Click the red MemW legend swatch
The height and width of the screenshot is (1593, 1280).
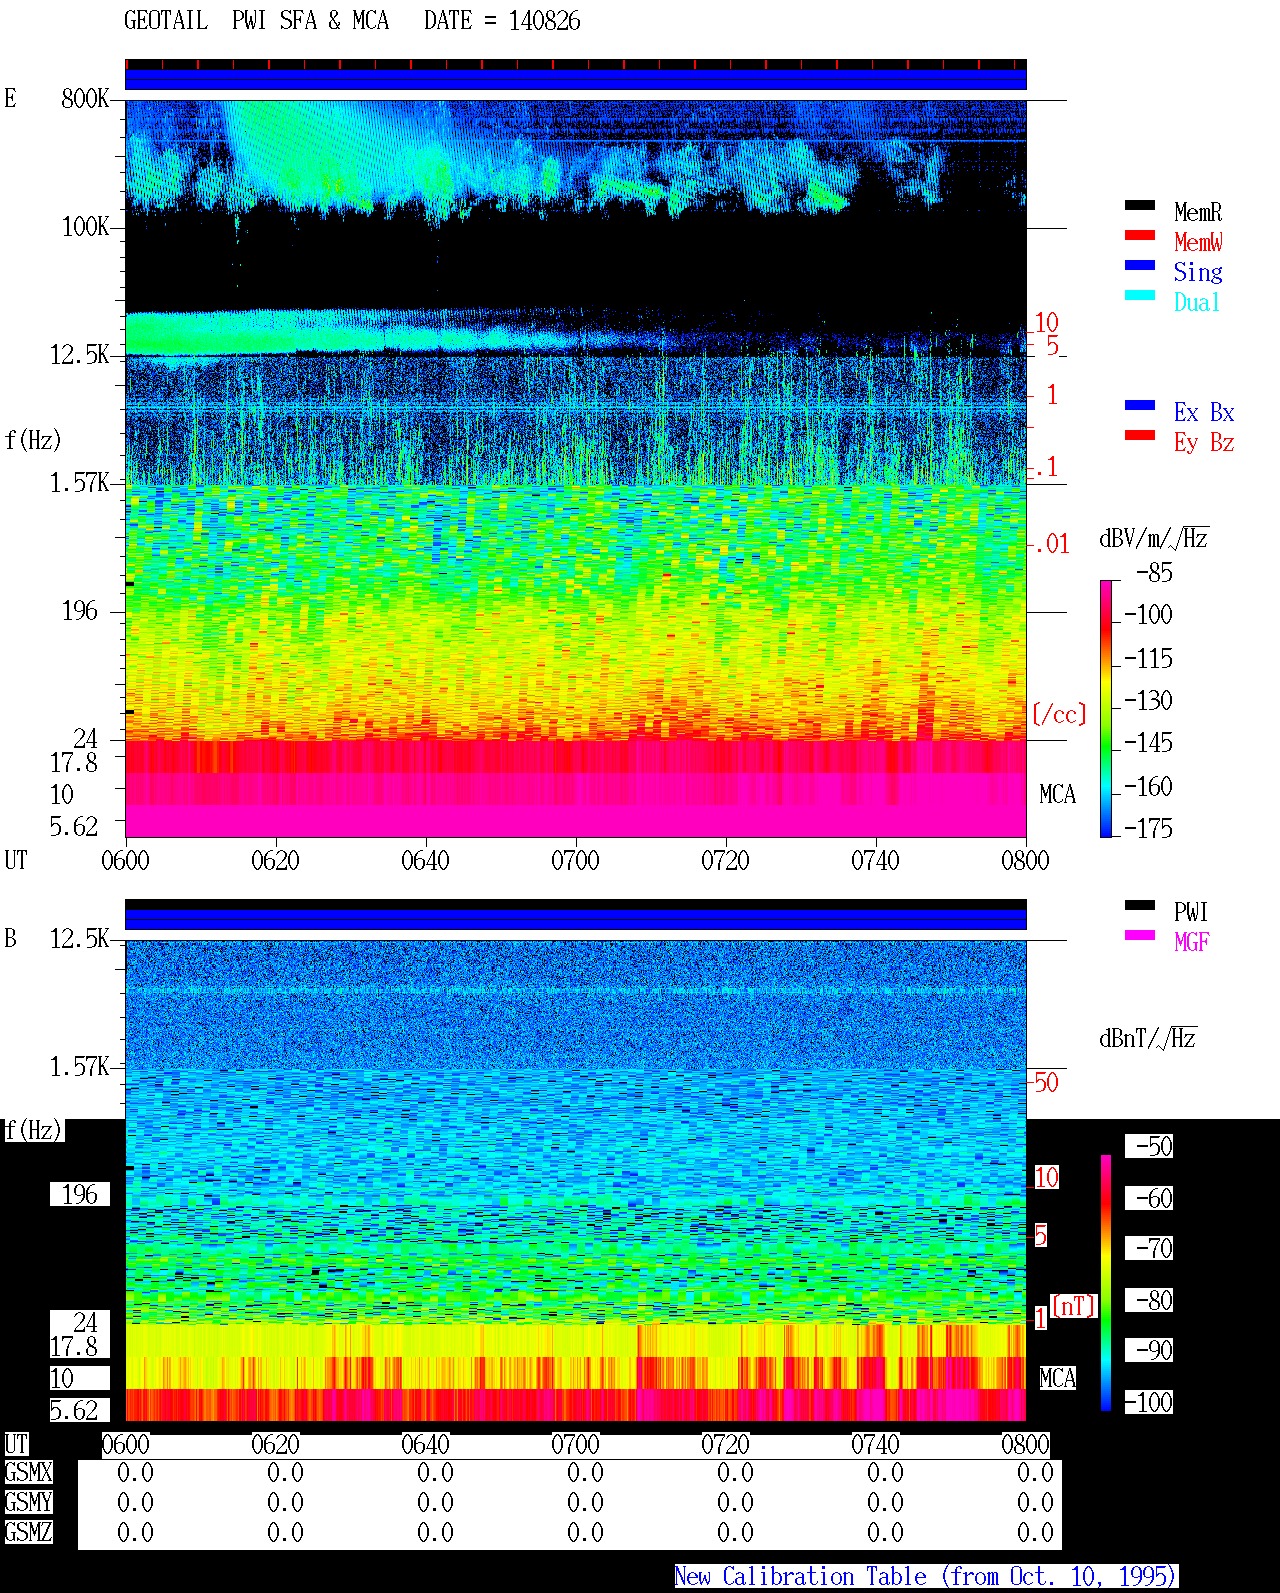coord(1140,236)
